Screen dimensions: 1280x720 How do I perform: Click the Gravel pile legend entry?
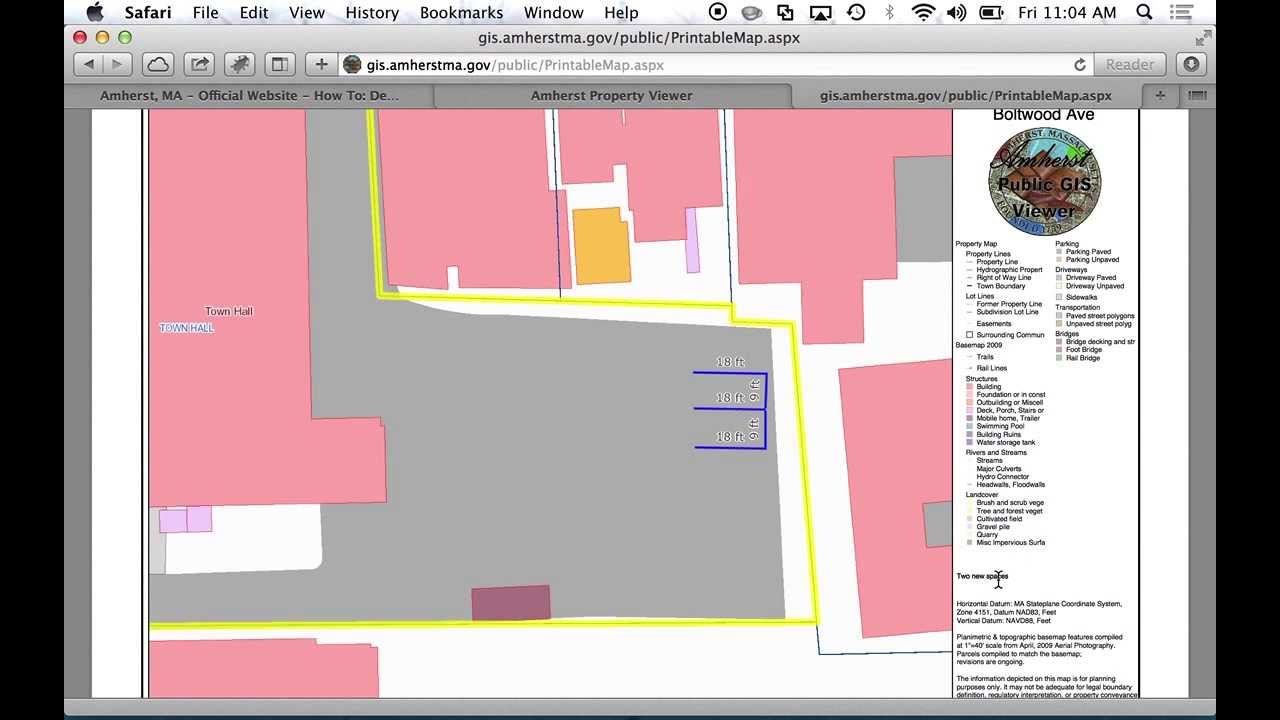tap(993, 527)
